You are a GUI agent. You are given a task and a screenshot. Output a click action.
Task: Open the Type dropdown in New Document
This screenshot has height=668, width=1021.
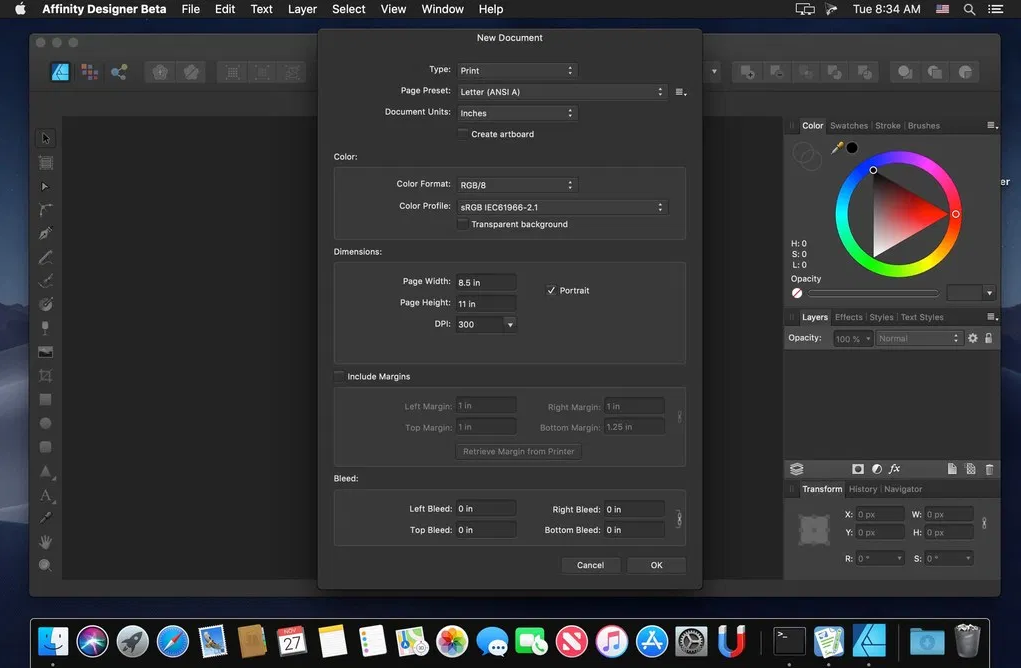(x=517, y=70)
